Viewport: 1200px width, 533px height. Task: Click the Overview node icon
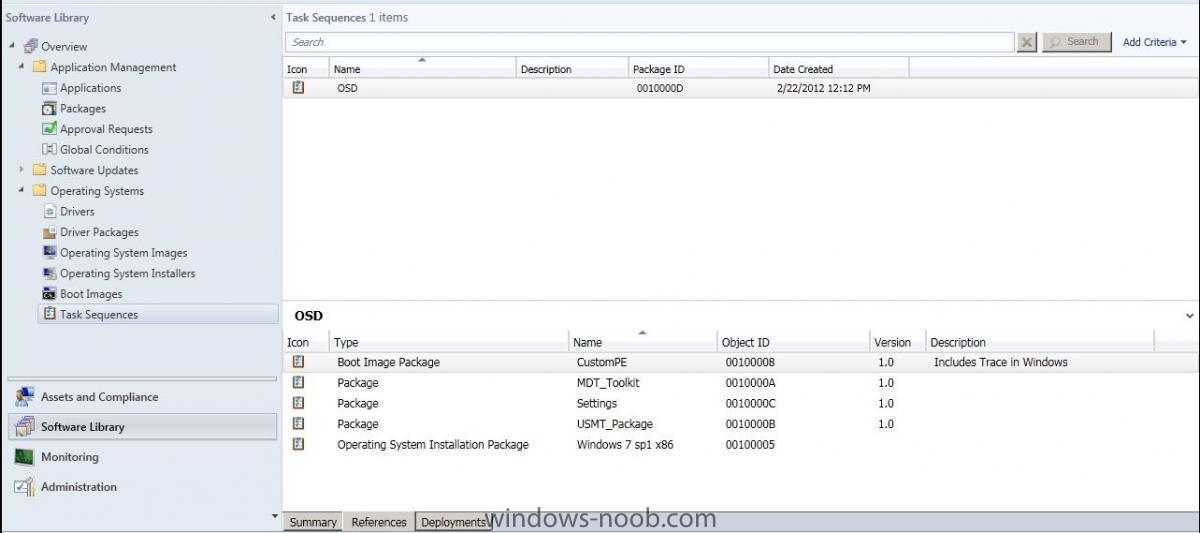click(x=30, y=46)
